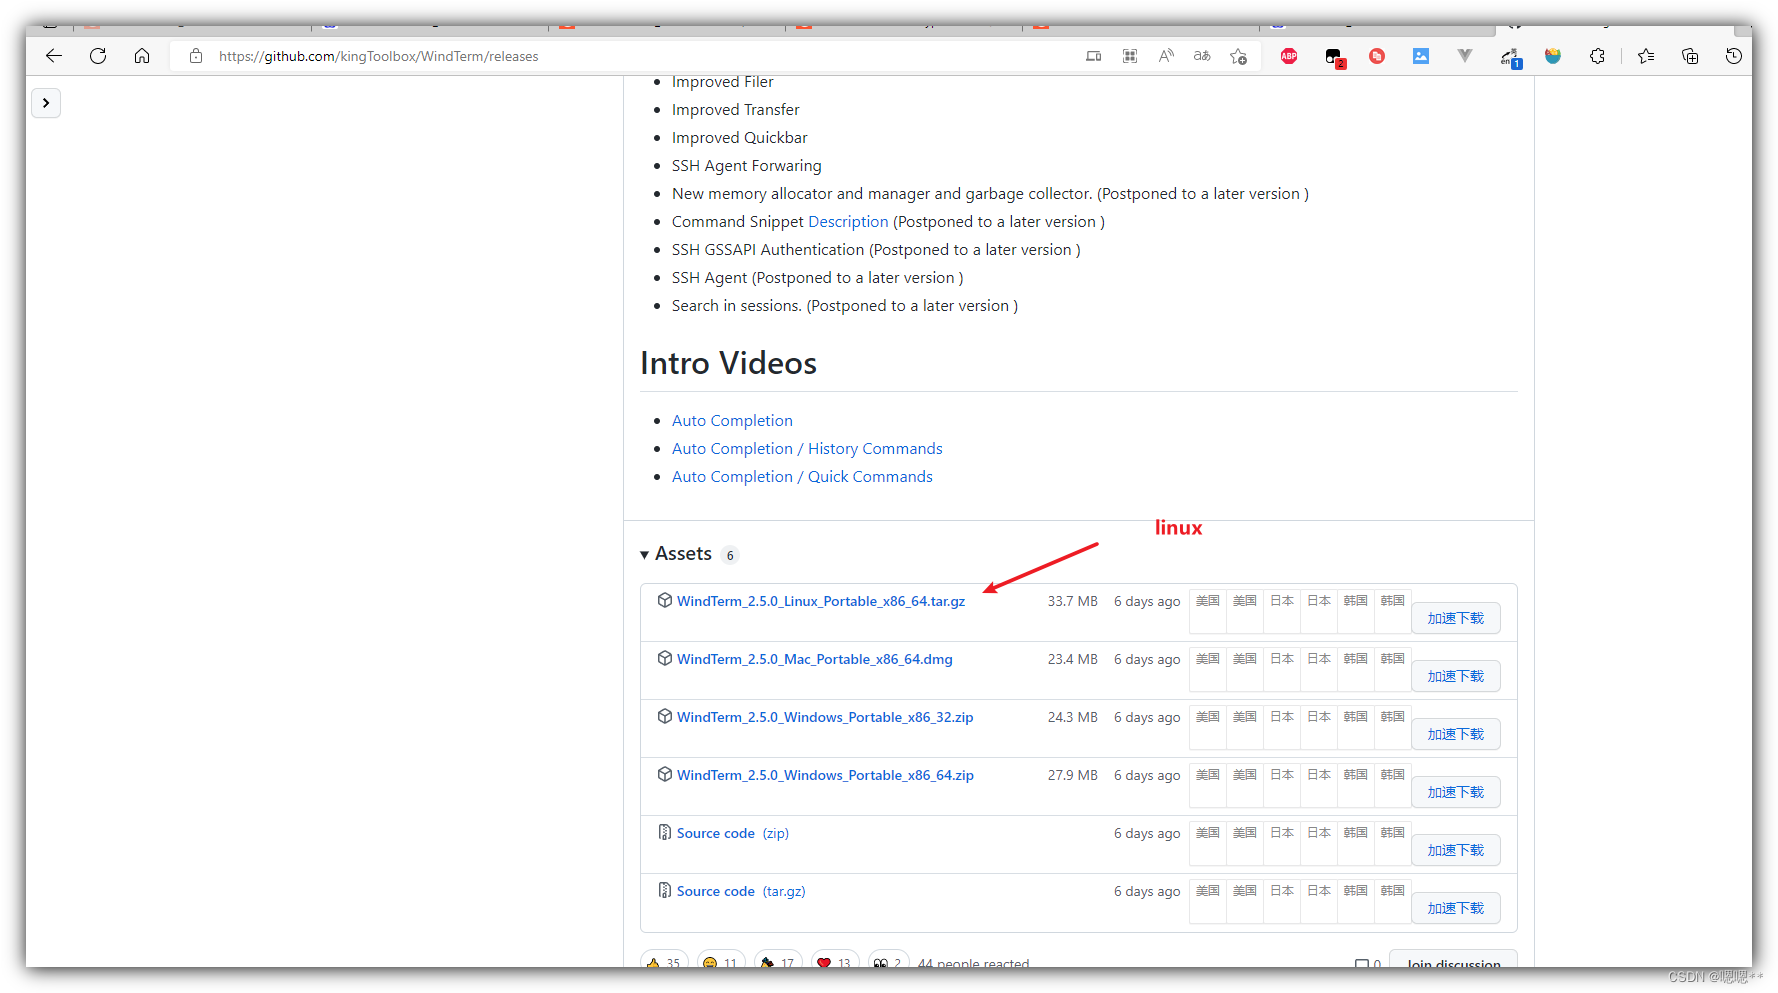Download Source code (tar.gz)
The image size is (1778, 993).
741,891
